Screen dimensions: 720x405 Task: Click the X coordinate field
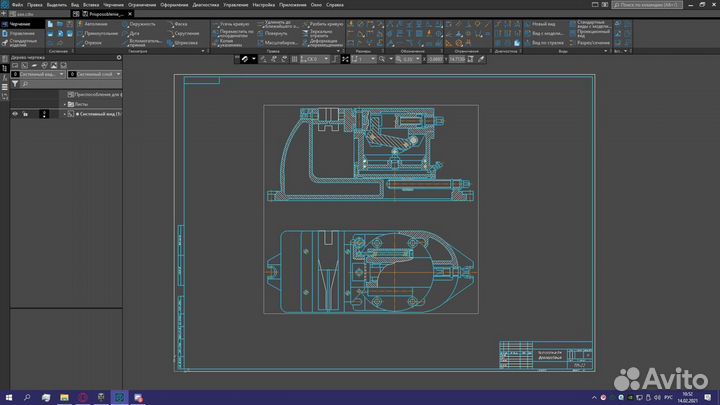435,59
